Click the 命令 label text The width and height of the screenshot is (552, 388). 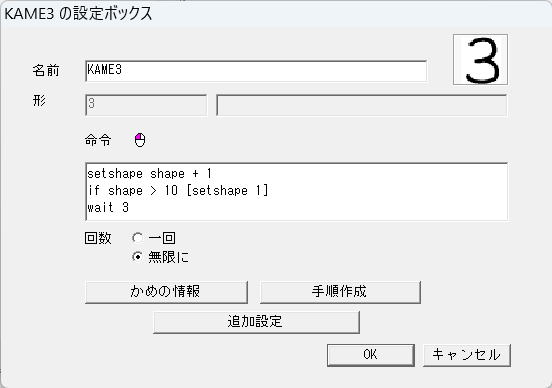(98, 140)
